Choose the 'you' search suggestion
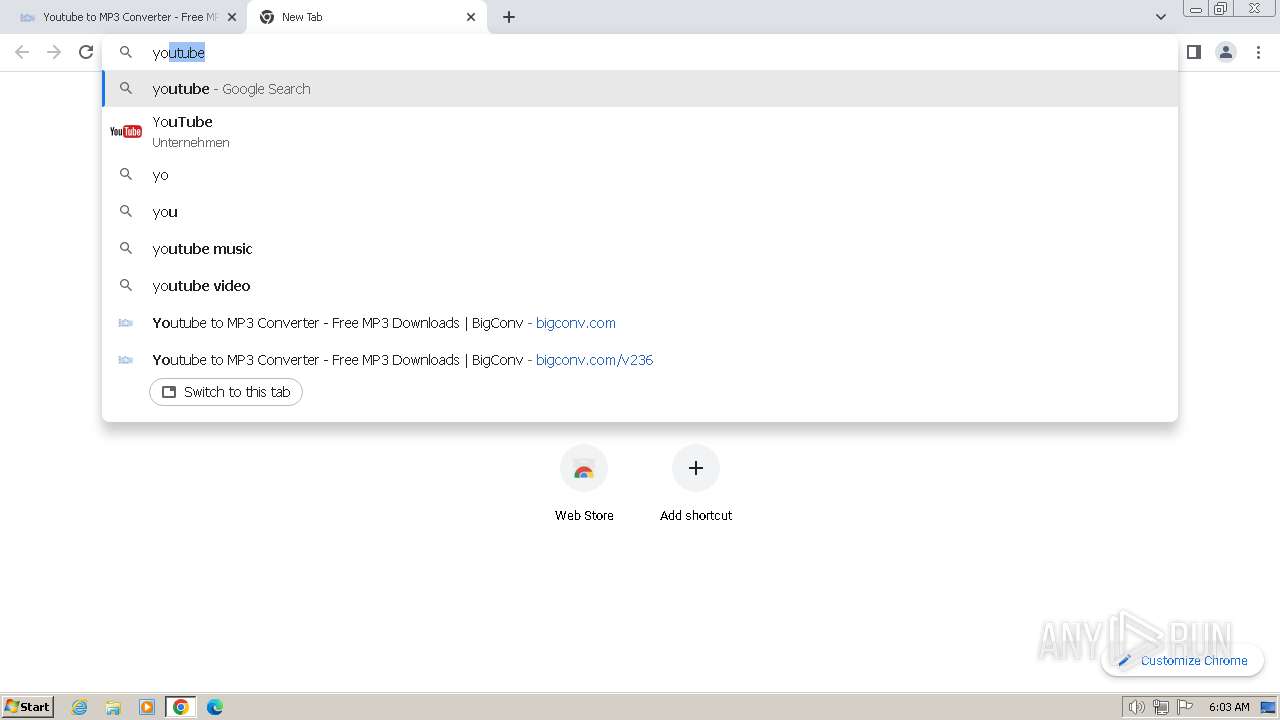The width and height of the screenshot is (1280, 720). 640,212
